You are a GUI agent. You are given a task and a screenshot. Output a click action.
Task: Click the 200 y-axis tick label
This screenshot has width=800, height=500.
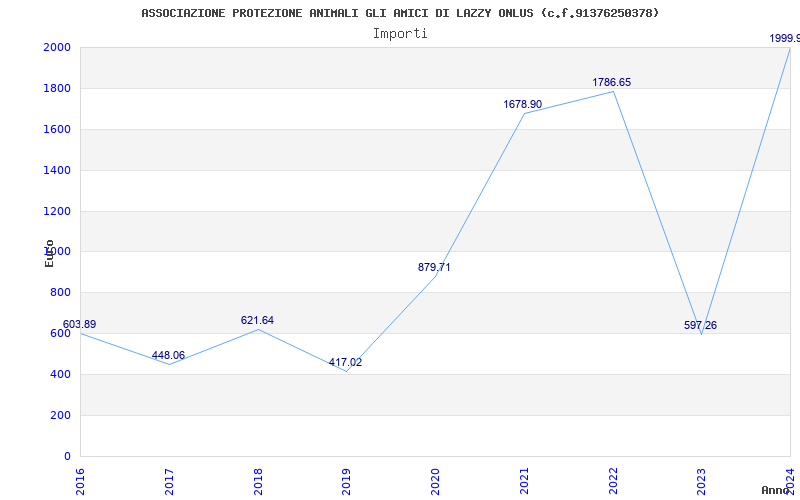point(60,415)
